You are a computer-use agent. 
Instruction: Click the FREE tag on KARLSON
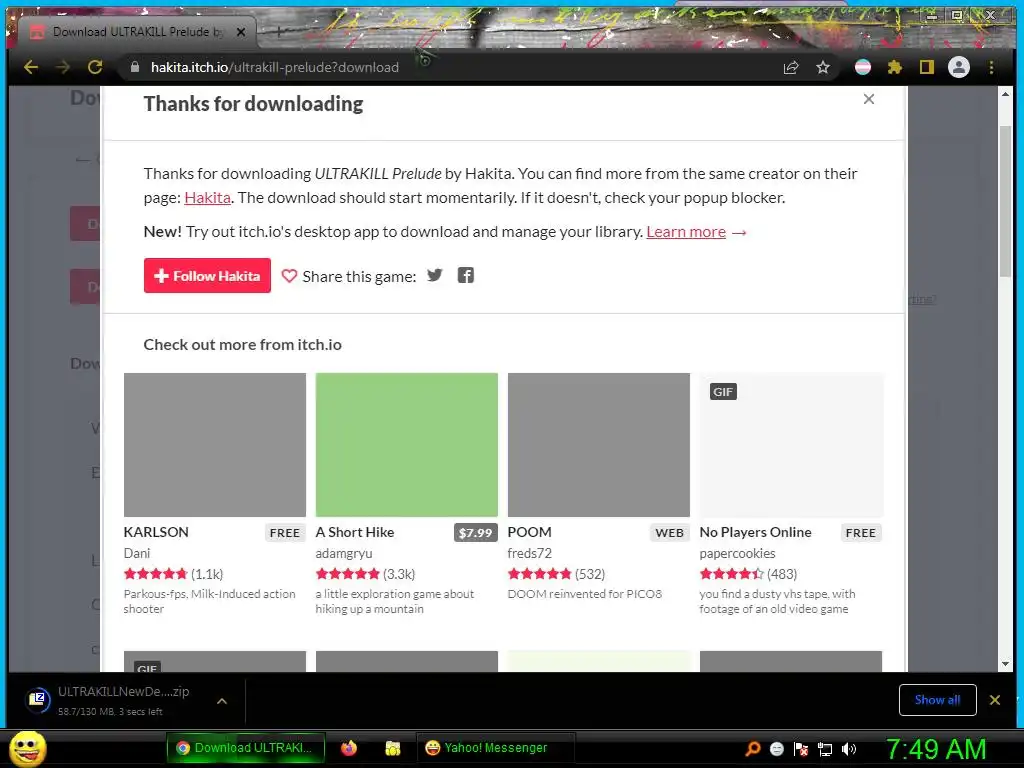285,533
